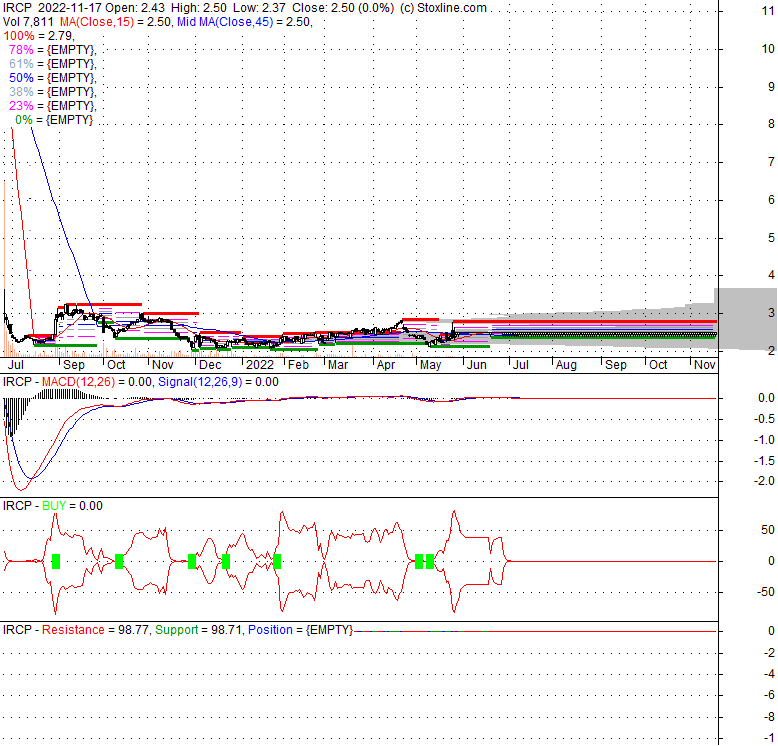Click the -8 tick on the bottom panel axis
The image size is (778, 746).
click(x=770, y=717)
